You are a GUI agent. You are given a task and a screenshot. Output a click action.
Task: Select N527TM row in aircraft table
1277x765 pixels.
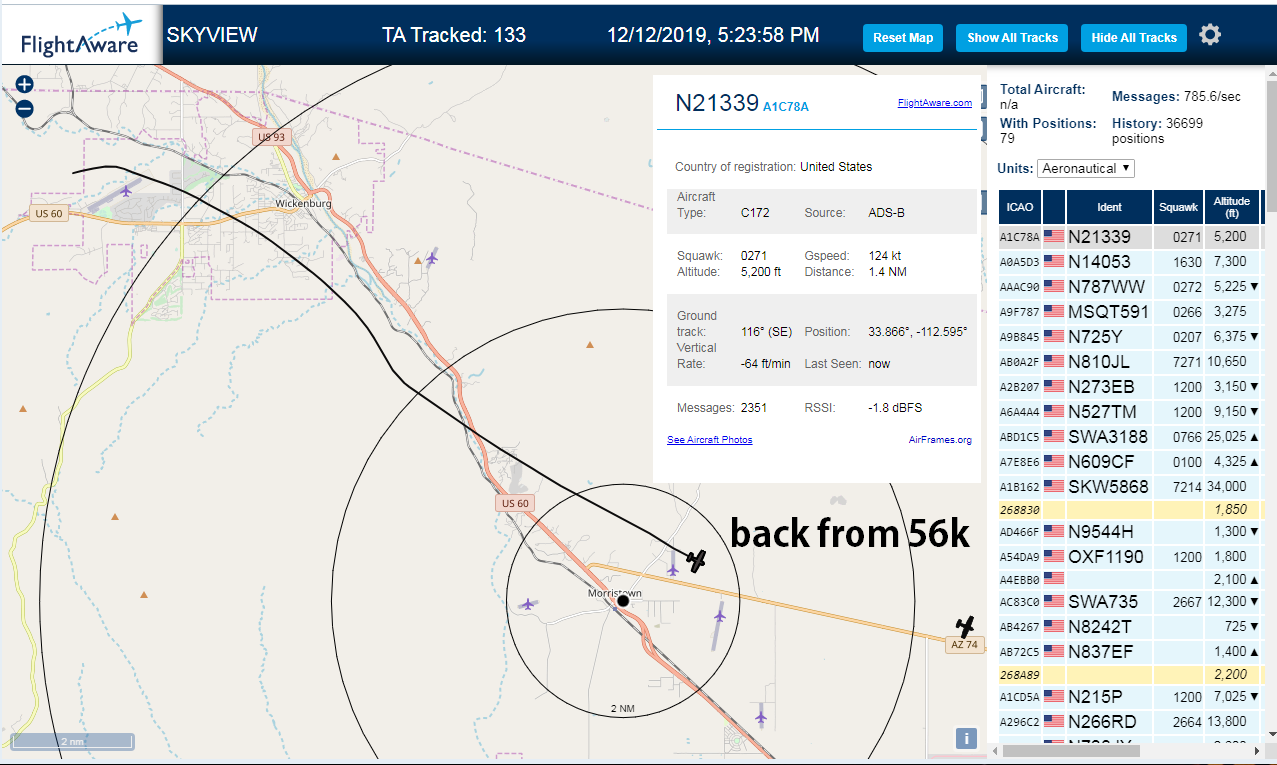tap(1130, 412)
